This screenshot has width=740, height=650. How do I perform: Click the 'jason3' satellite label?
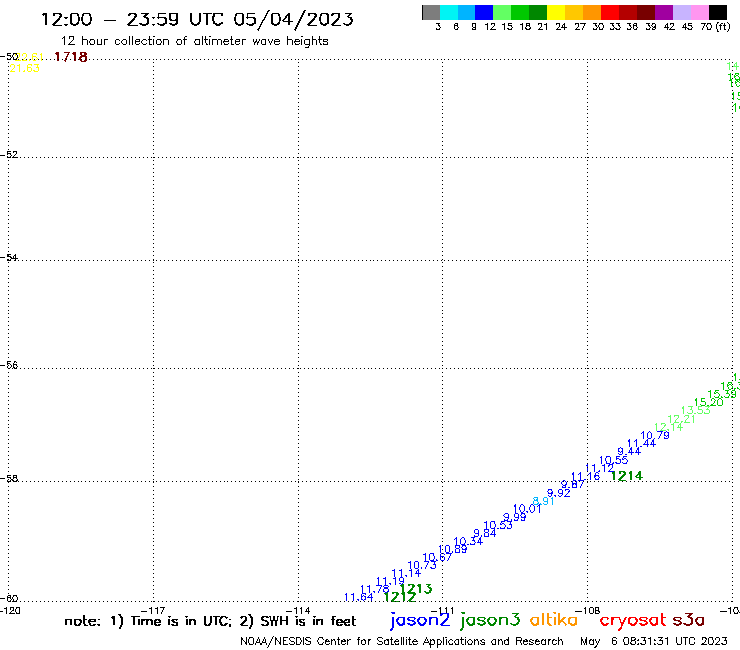pos(490,621)
